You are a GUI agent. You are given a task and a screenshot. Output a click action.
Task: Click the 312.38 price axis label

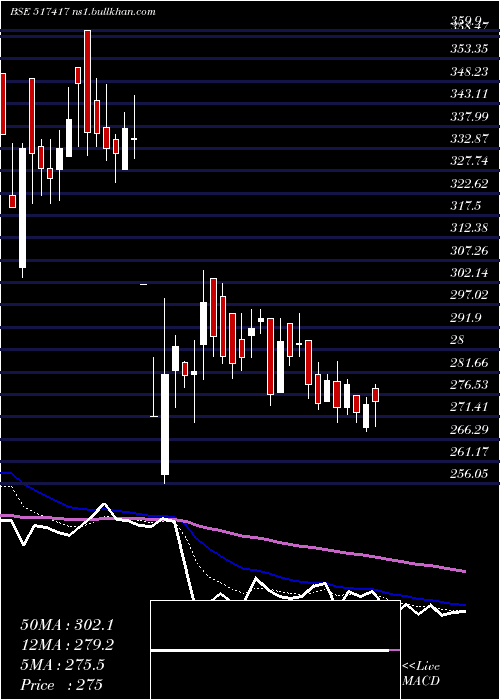468,228
